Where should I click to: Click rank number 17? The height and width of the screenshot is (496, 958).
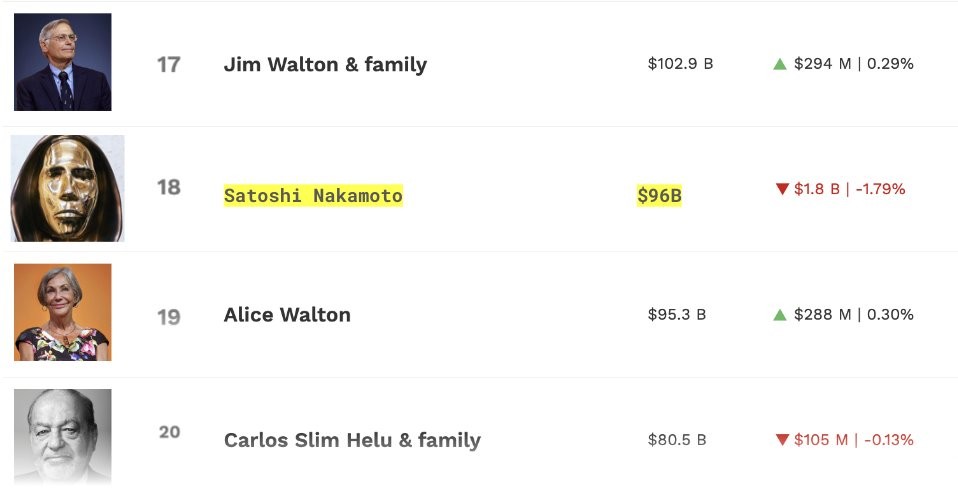pos(169,64)
